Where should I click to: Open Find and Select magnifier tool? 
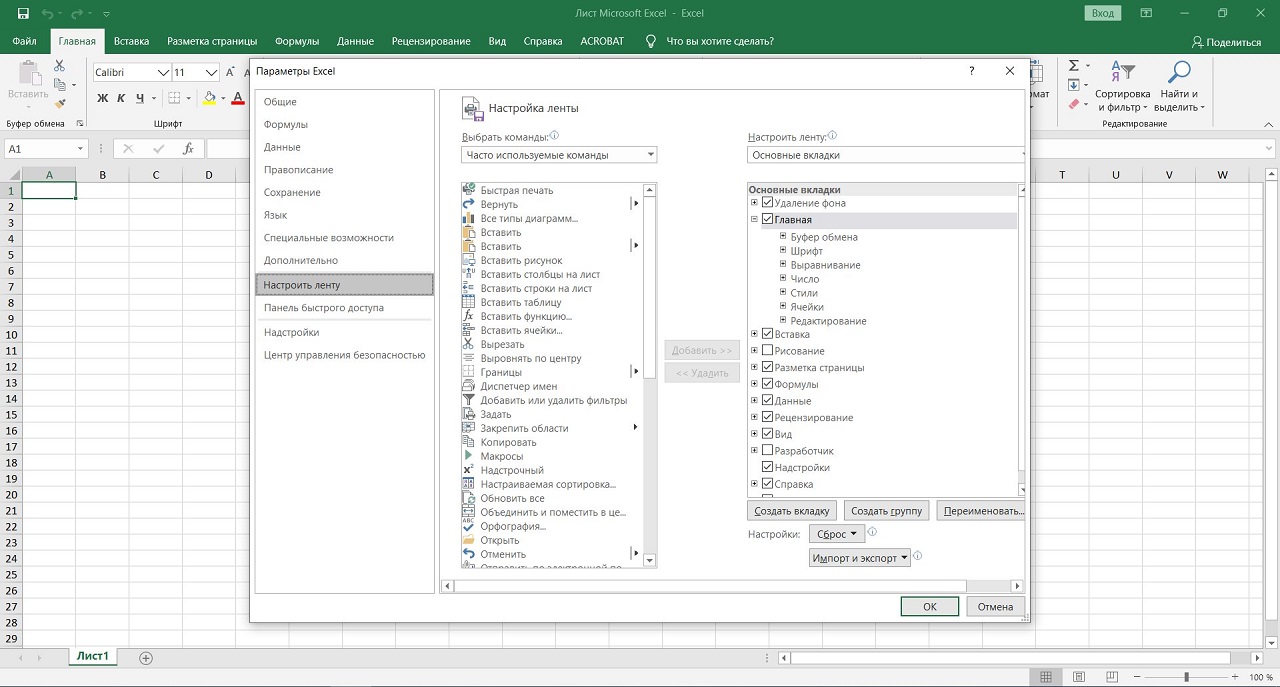[x=1180, y=73]
